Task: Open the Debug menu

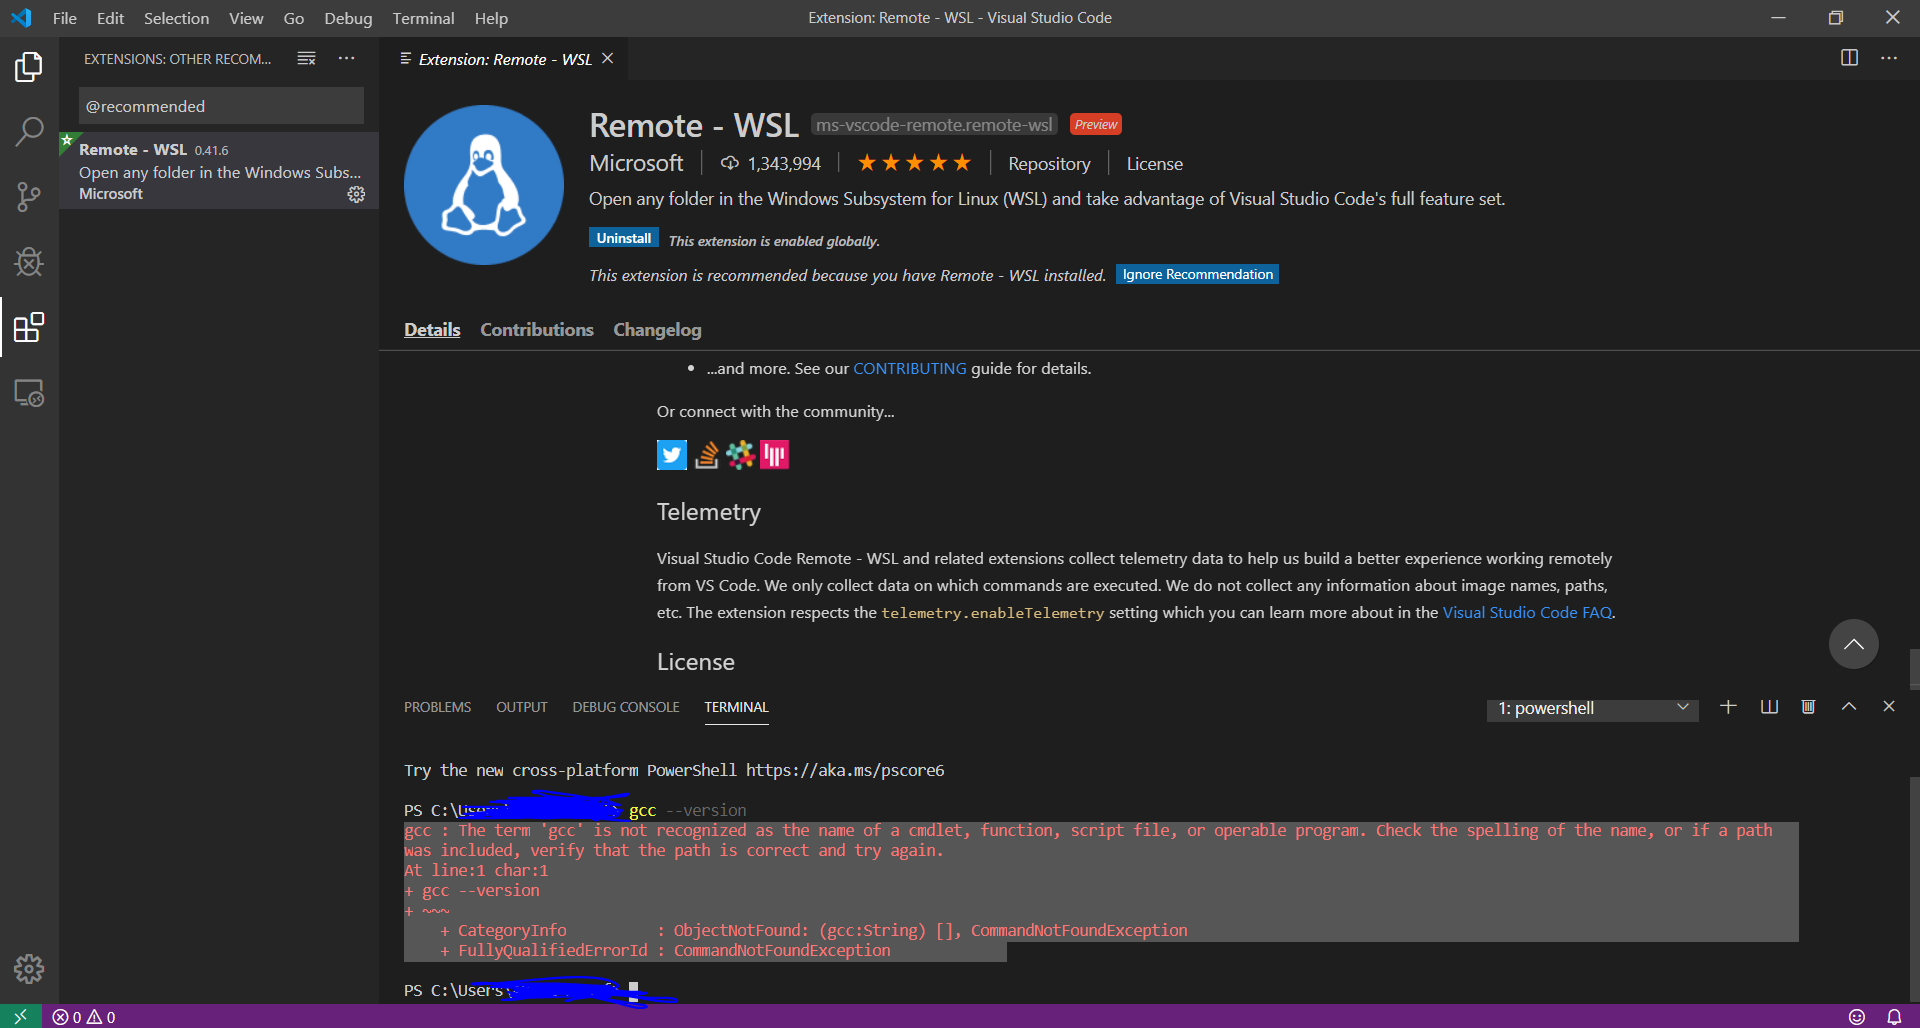Action: pos(348,18)
